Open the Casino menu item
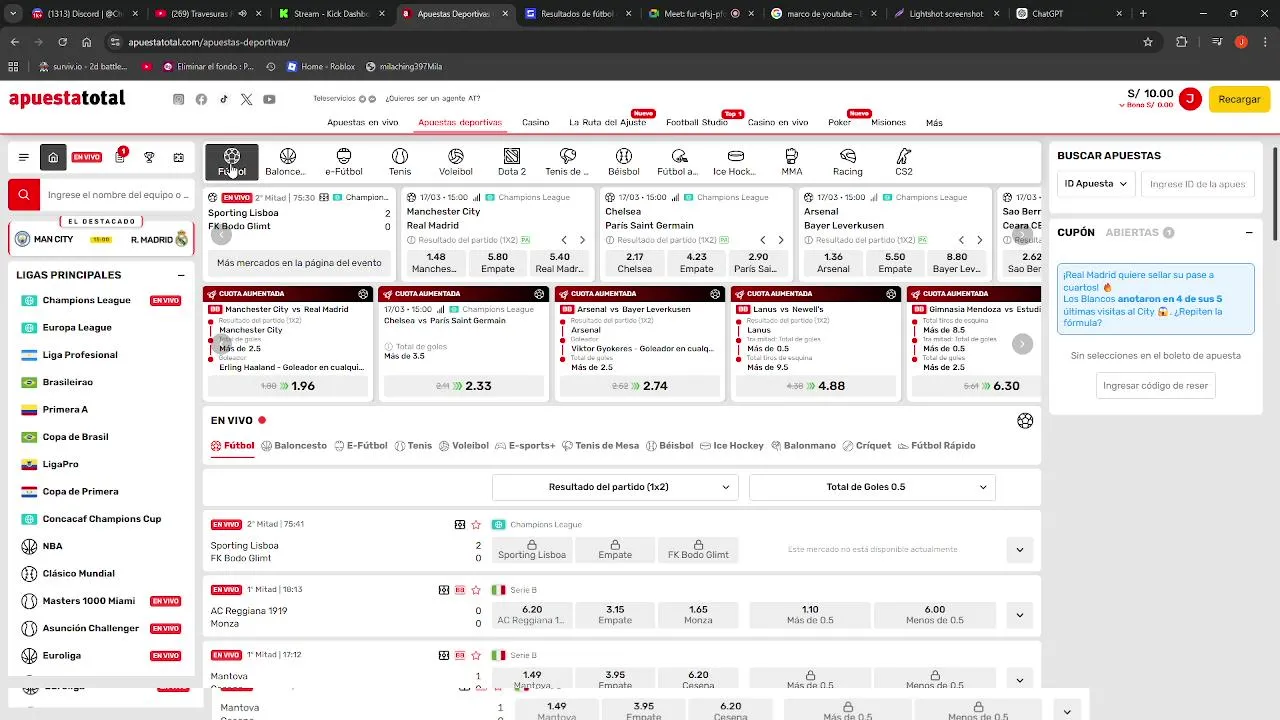This screenshot has width=1280, height=720. 535,122
